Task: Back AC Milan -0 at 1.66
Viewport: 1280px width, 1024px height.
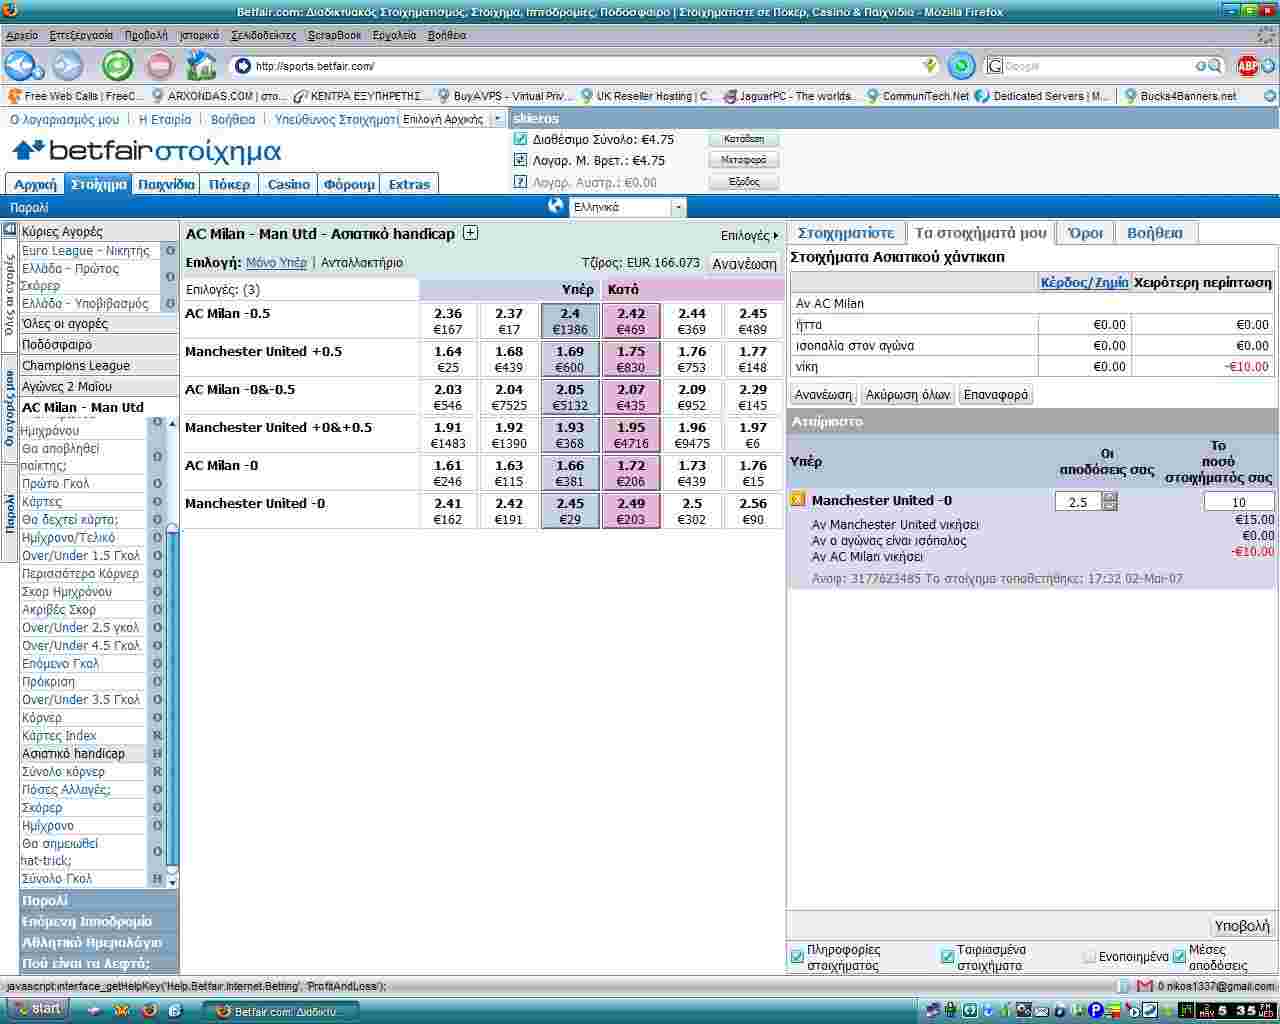Action: click(570, 473)
